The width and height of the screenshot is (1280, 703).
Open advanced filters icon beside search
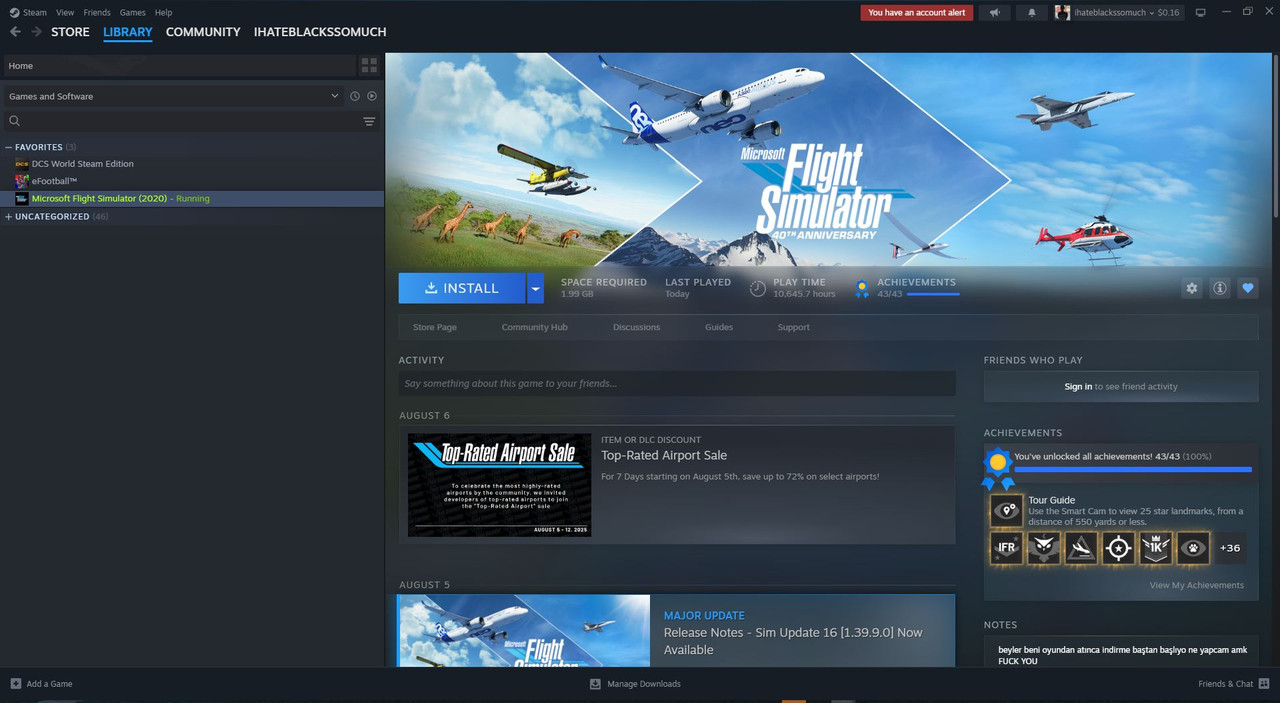pos(369,121)
